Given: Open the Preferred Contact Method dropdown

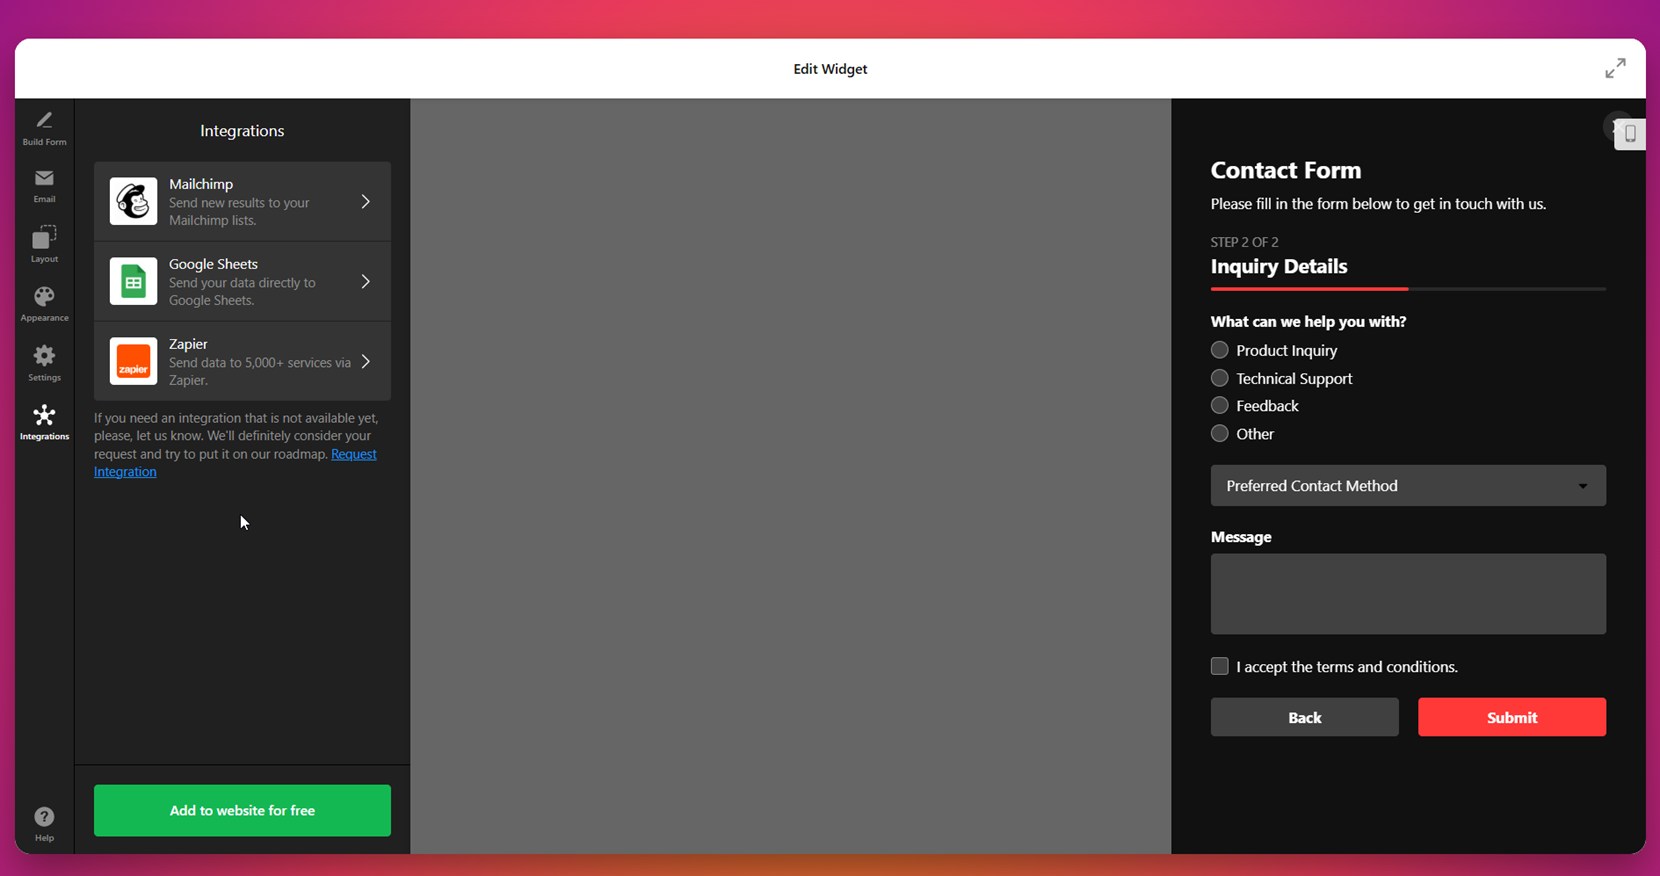Looking at the screenshot, I should tap(1407, 486).
